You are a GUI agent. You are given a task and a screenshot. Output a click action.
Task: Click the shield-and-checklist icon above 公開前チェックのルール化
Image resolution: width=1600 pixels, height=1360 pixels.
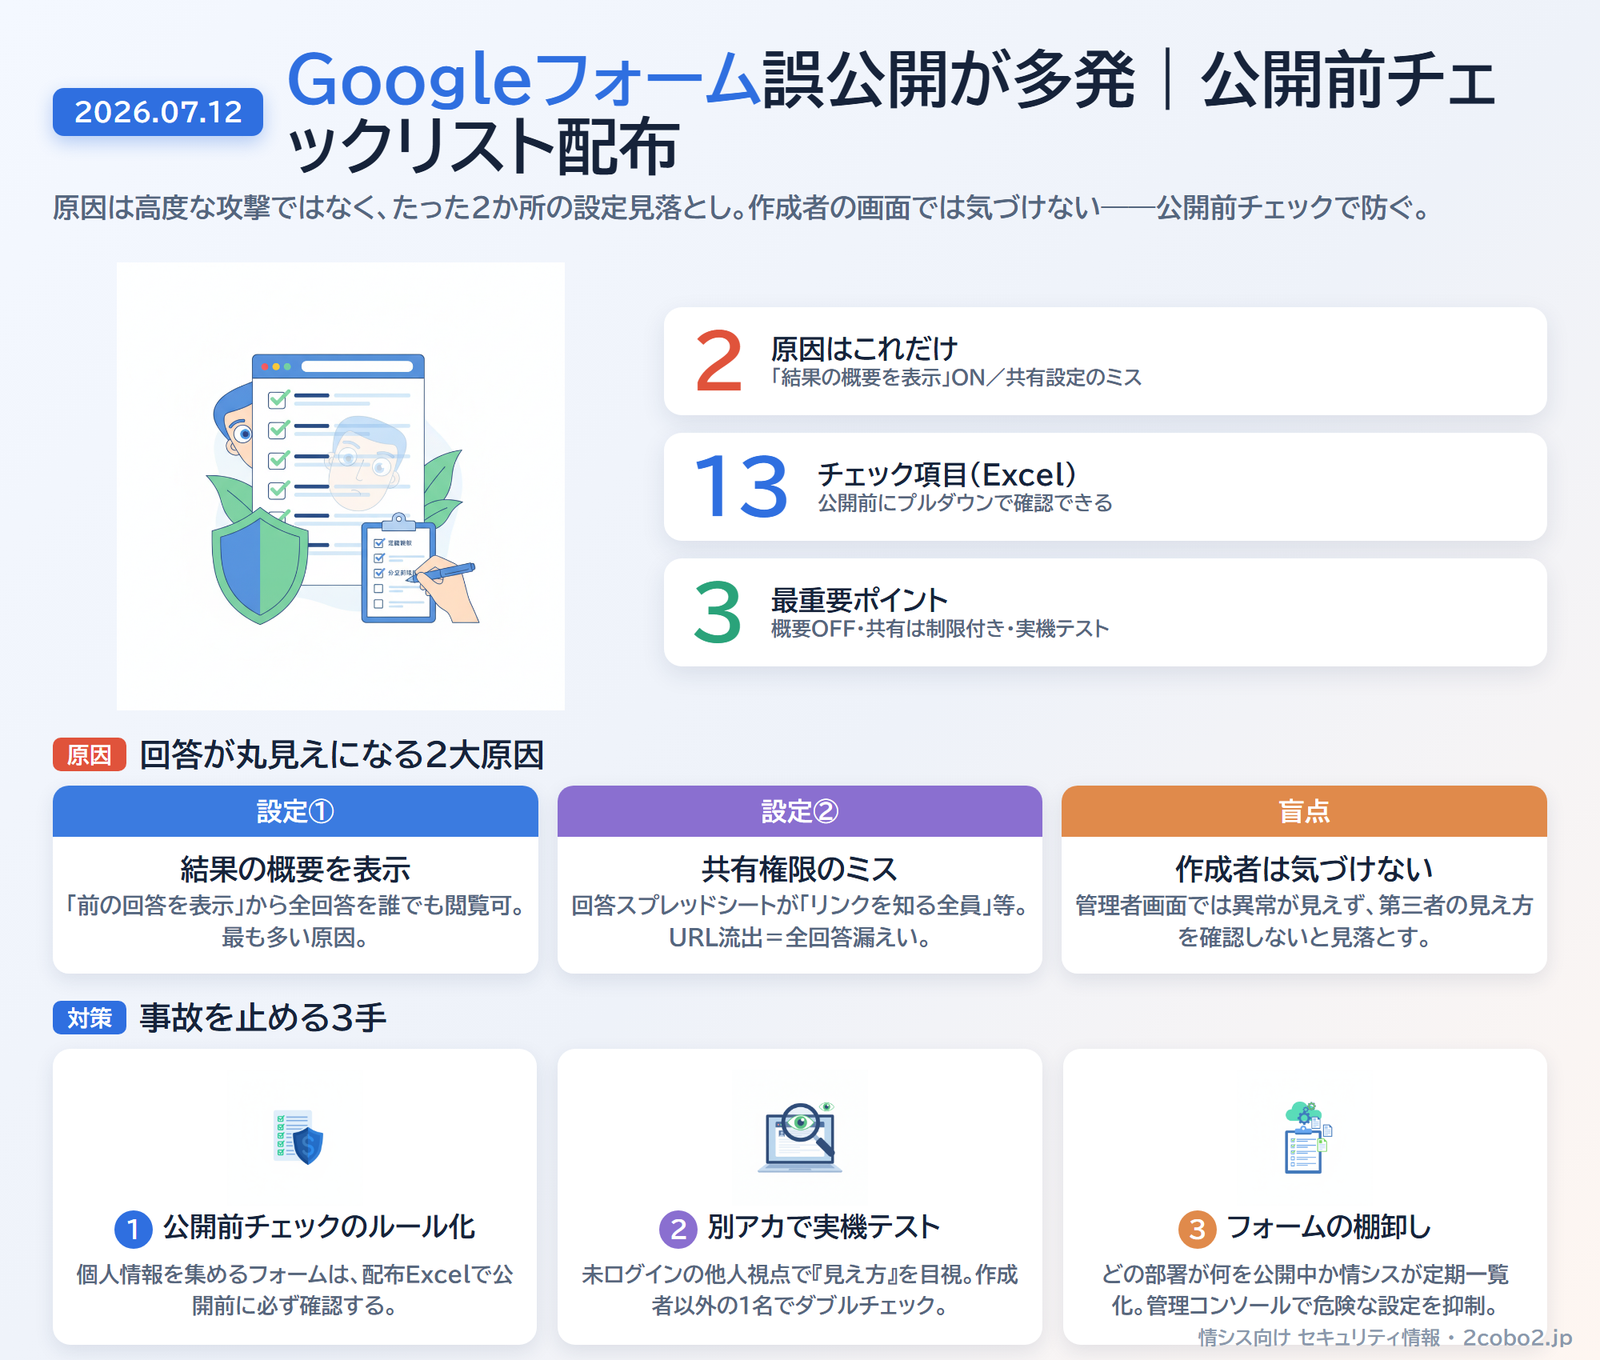tap(297, 1137)
